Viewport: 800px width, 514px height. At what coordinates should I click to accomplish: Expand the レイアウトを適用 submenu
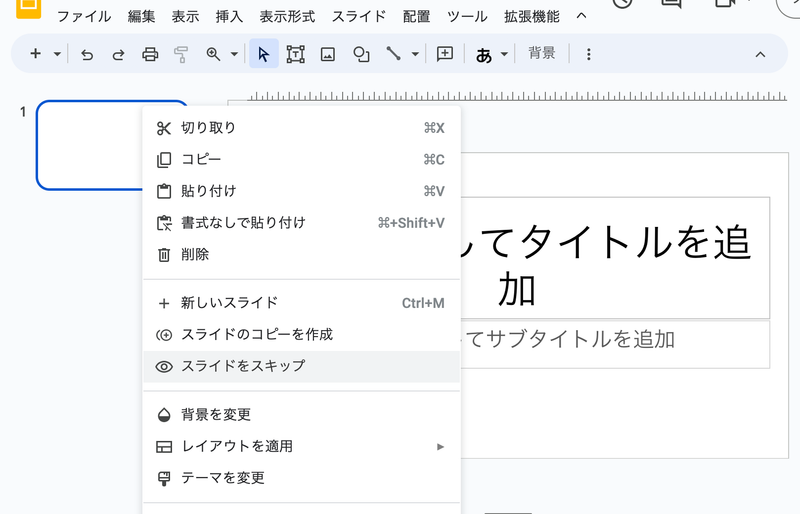pos(302,446)
